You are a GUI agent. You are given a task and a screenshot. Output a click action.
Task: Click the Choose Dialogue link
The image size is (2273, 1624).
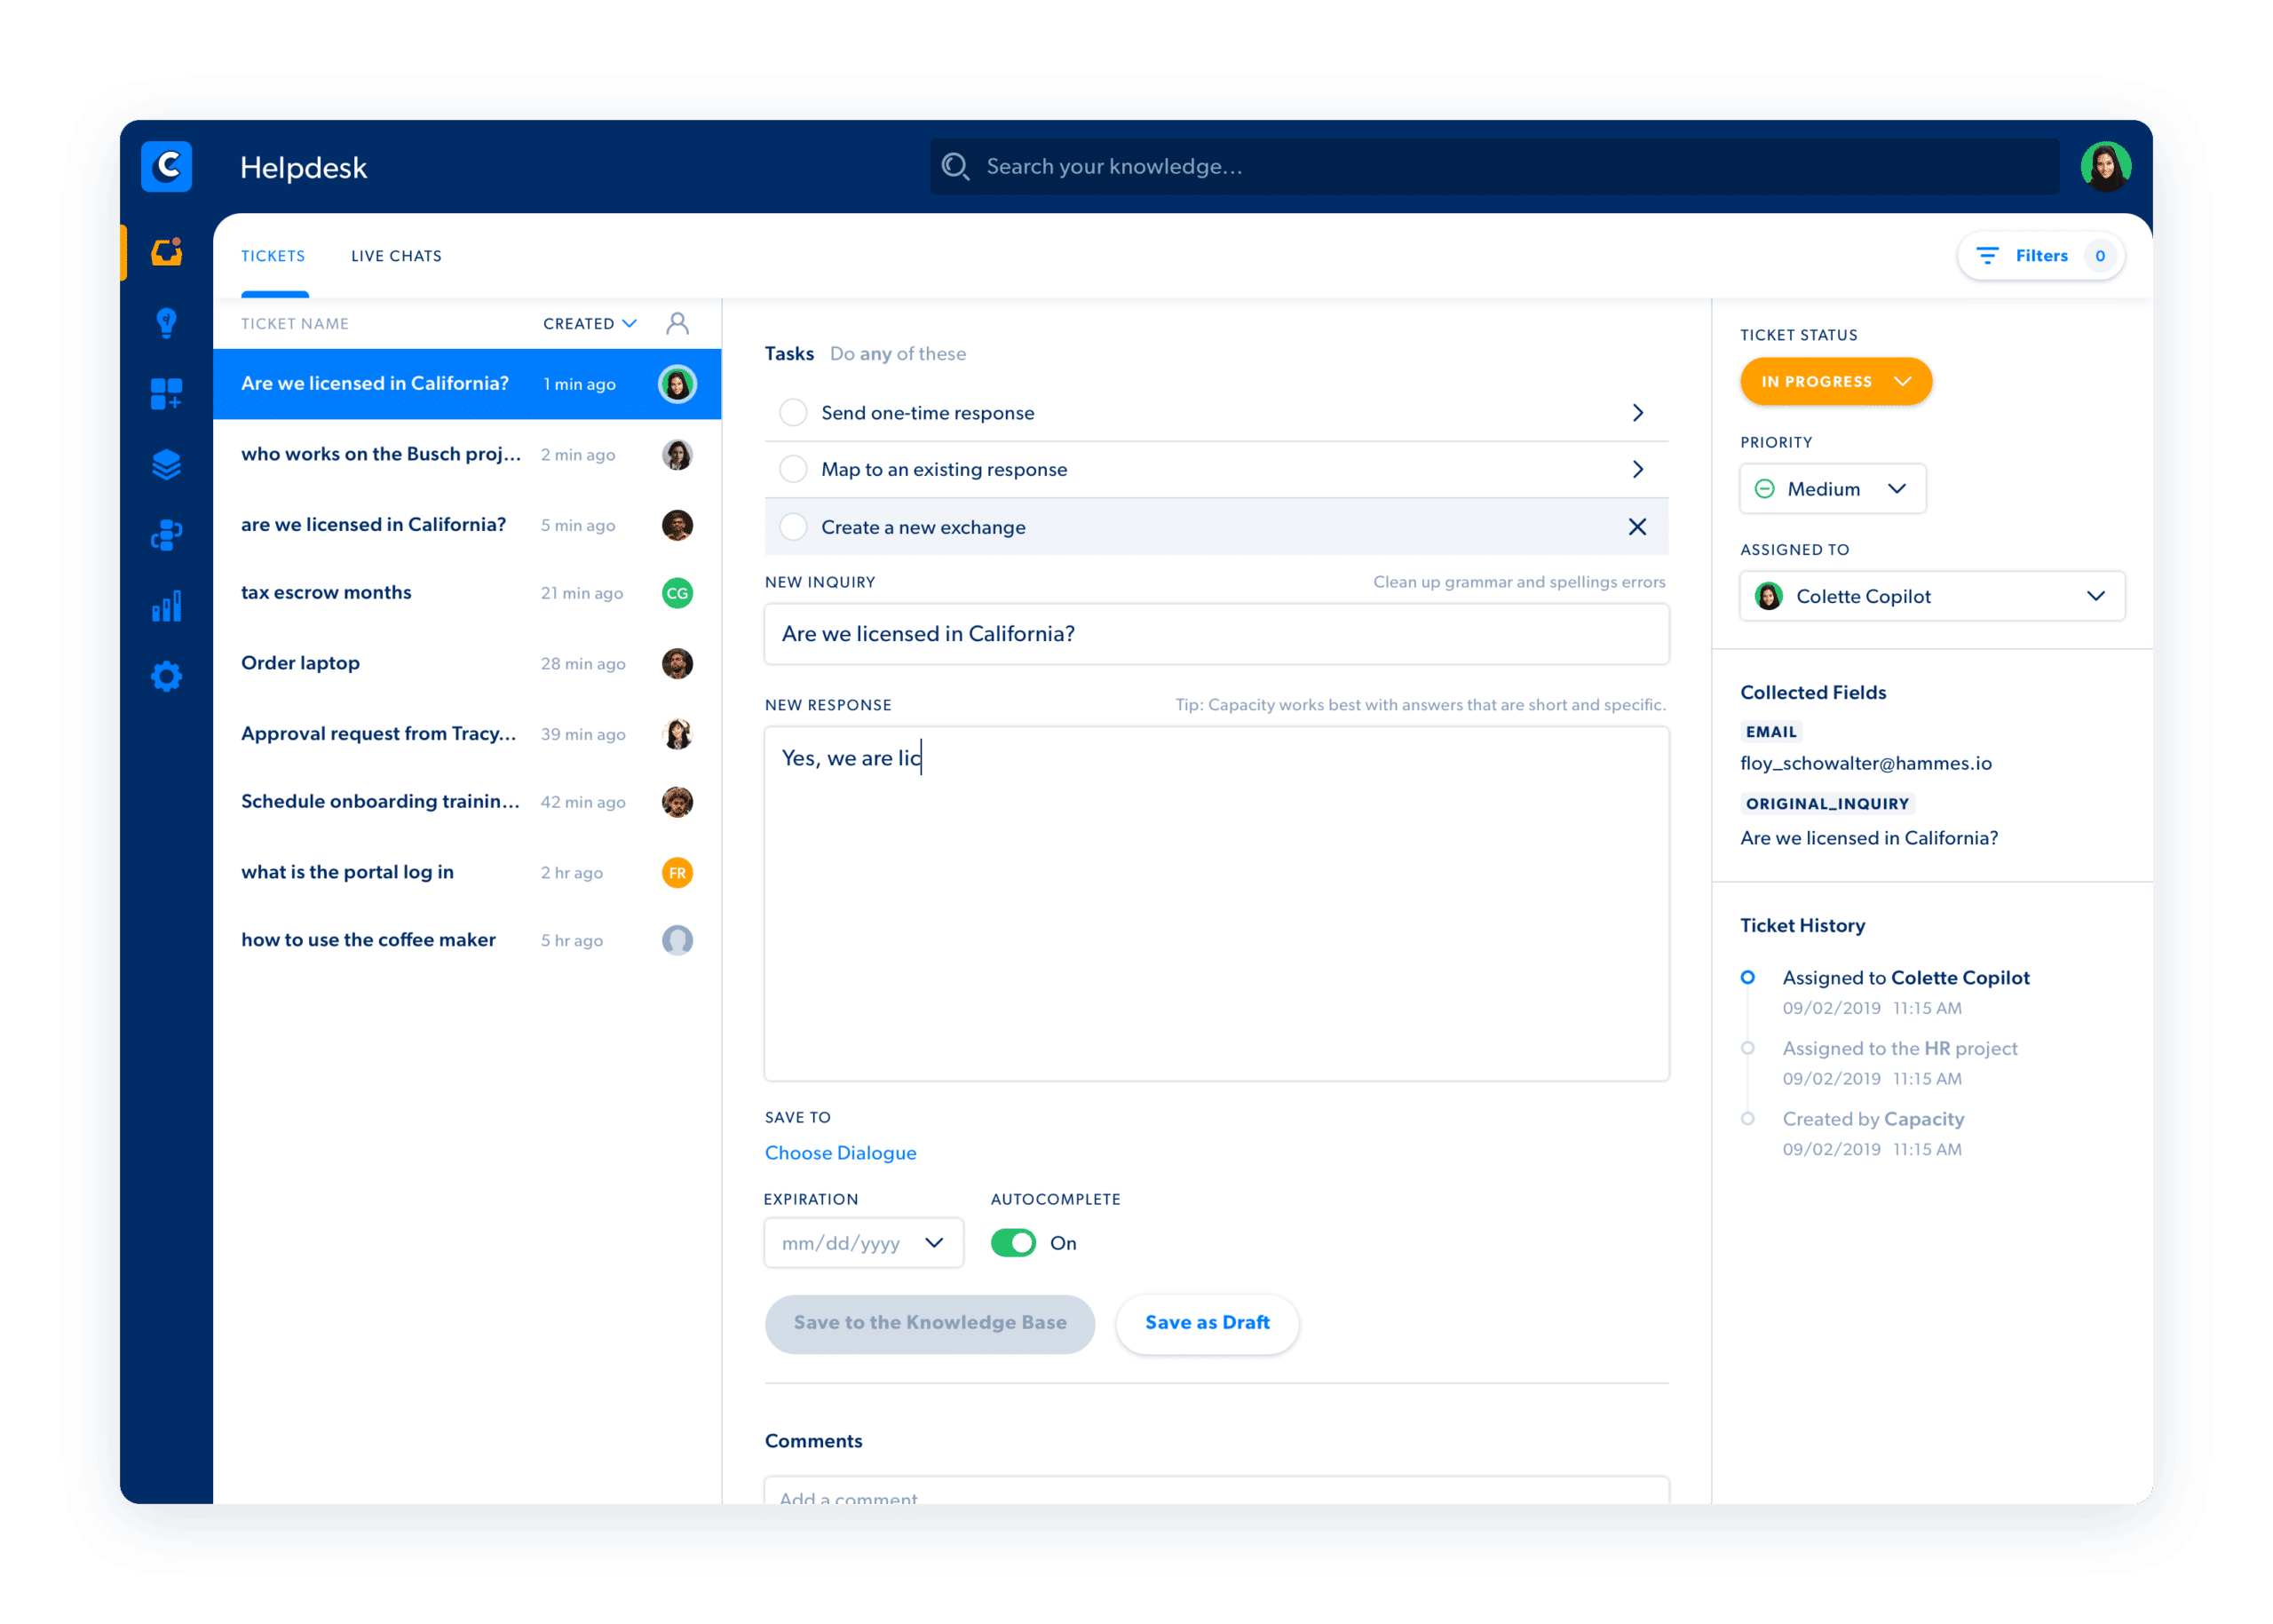(x=840, y=1153)
